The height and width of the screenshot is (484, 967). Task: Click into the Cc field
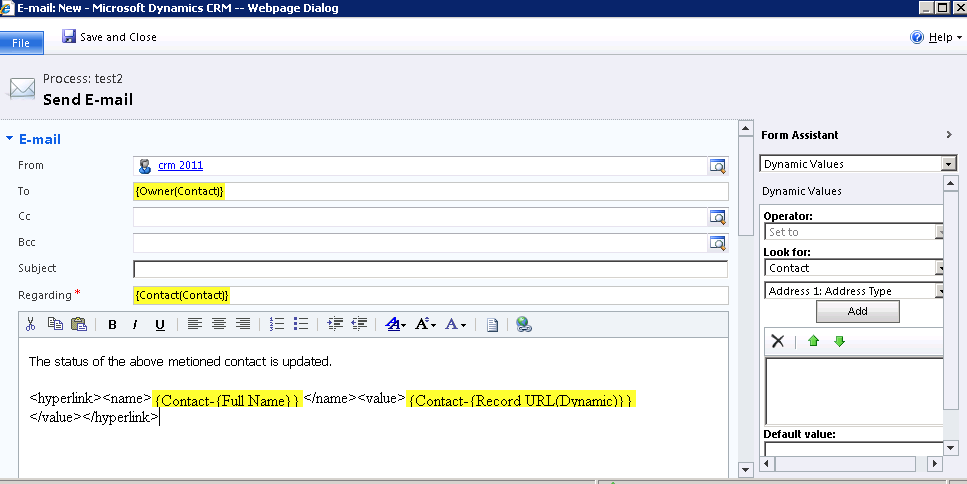coord(420,216)
